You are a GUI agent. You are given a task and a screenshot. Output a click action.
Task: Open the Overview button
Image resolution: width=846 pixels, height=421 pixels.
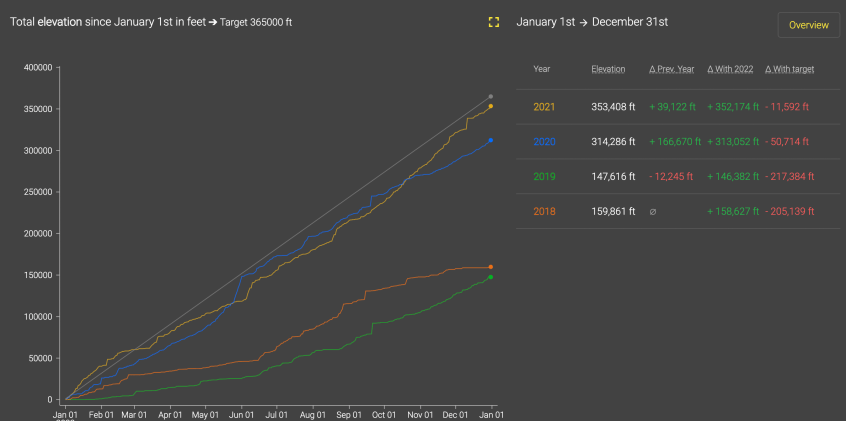pyautogui.click(x=808, y=25)
